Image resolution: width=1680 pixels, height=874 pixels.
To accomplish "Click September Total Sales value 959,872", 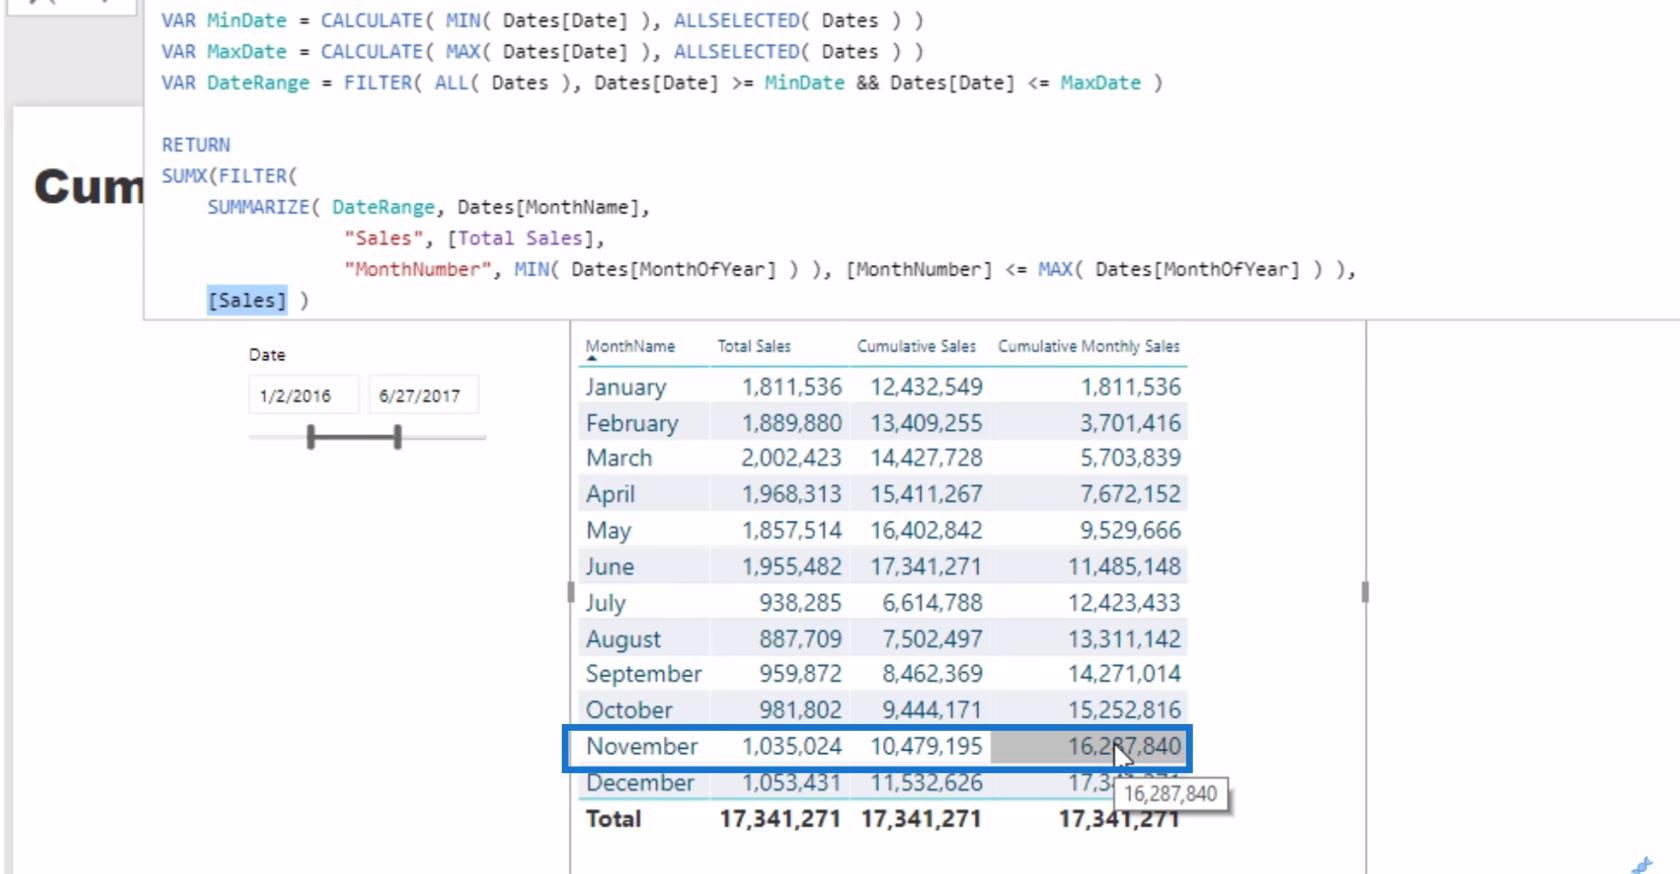I will (x=800, y=674).
